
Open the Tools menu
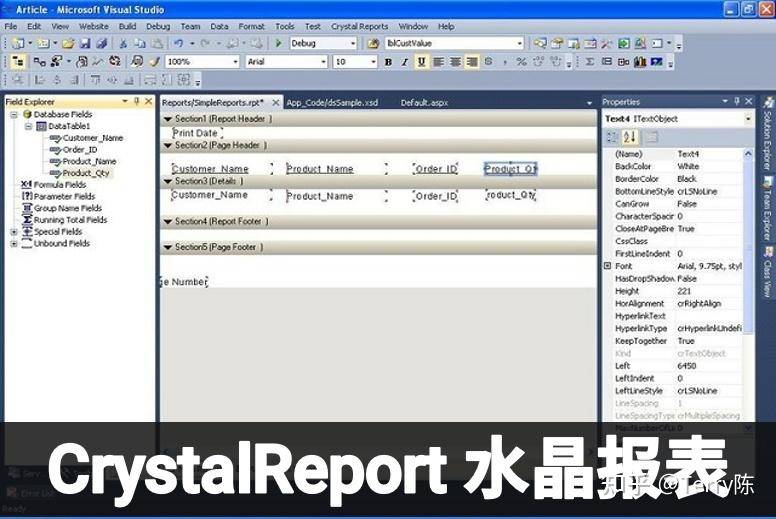point(285,26)
